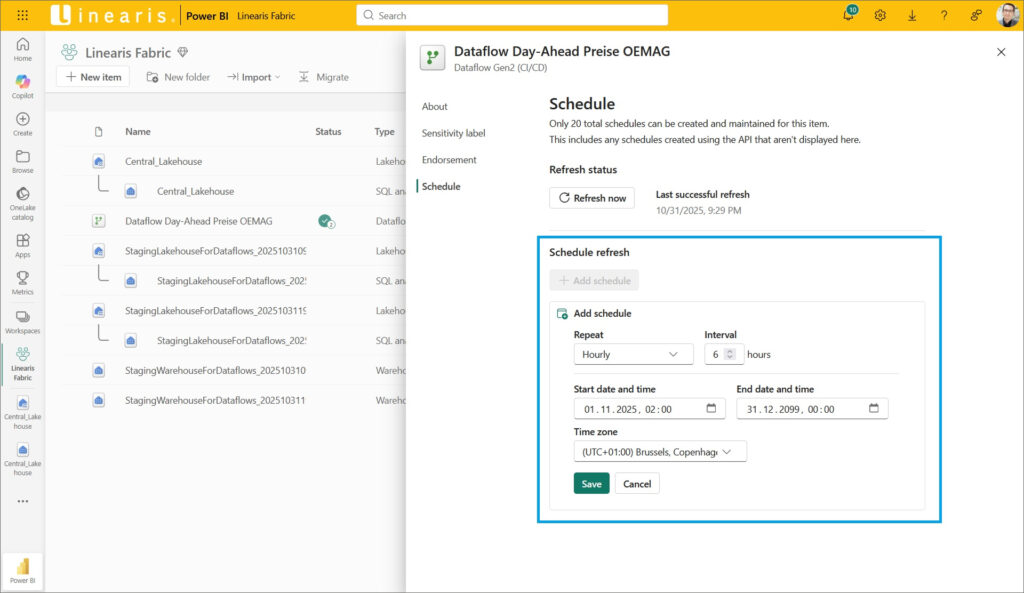Image resolution: width=1024 pixels, height=593 pixels.
Task: Adjust the Interval hours stepper
Action: coord(730,354)
